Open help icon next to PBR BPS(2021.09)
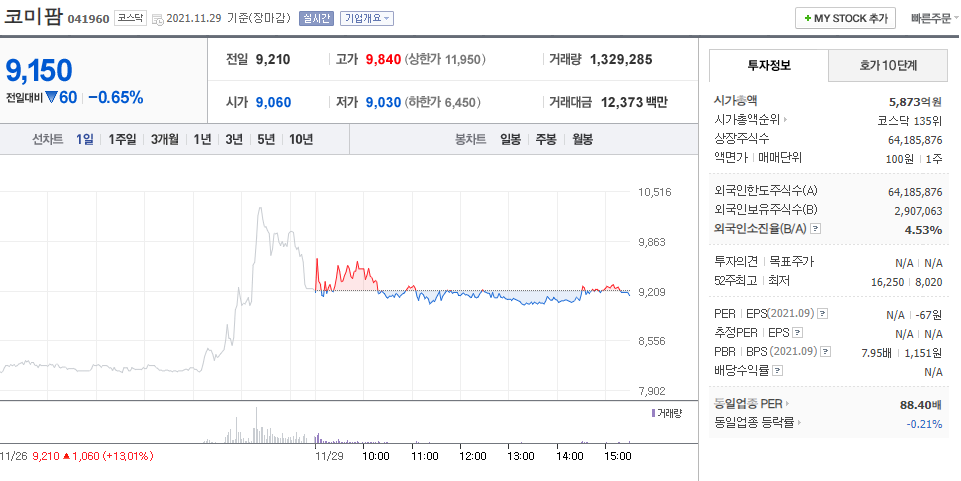Image resolution: width=961 pixels, height=481 pixels. pos(826,352)
